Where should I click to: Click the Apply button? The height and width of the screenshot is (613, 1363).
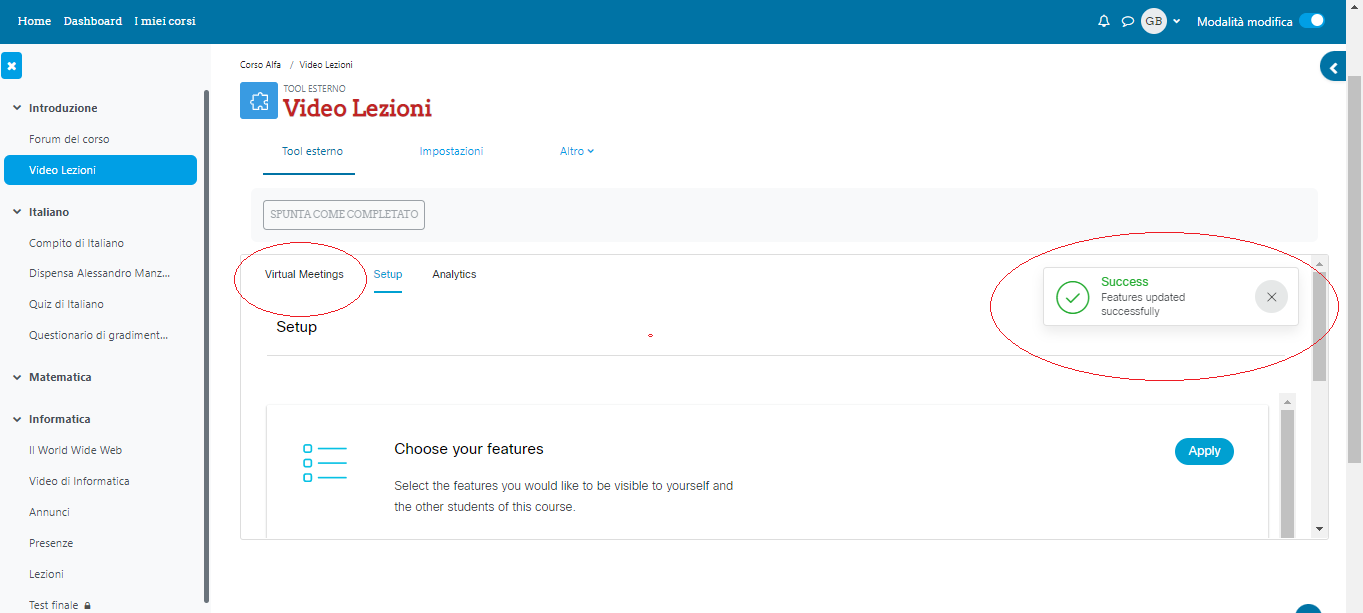tap(1204, 451)
